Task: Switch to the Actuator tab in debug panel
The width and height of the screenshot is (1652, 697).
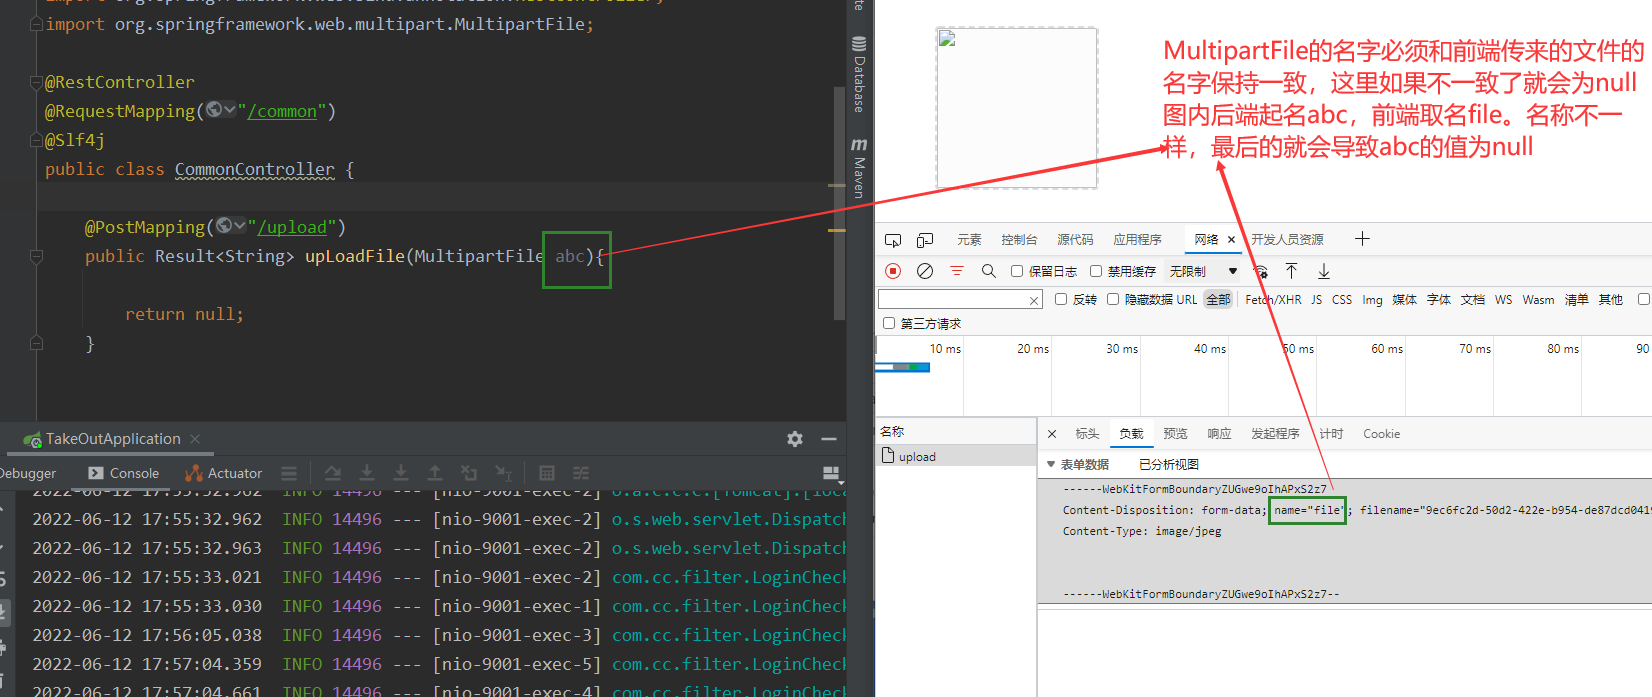Action: (223, 473)
